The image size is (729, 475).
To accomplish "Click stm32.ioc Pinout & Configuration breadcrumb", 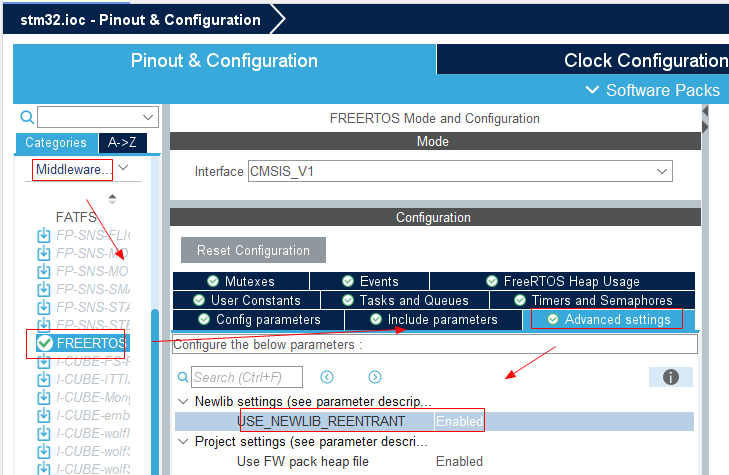I will 140,20.
